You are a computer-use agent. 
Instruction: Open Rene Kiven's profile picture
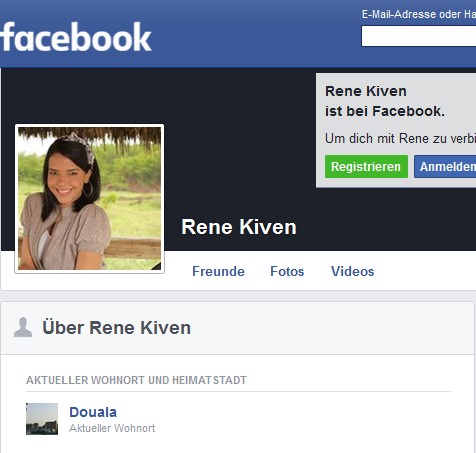point(89,199)
